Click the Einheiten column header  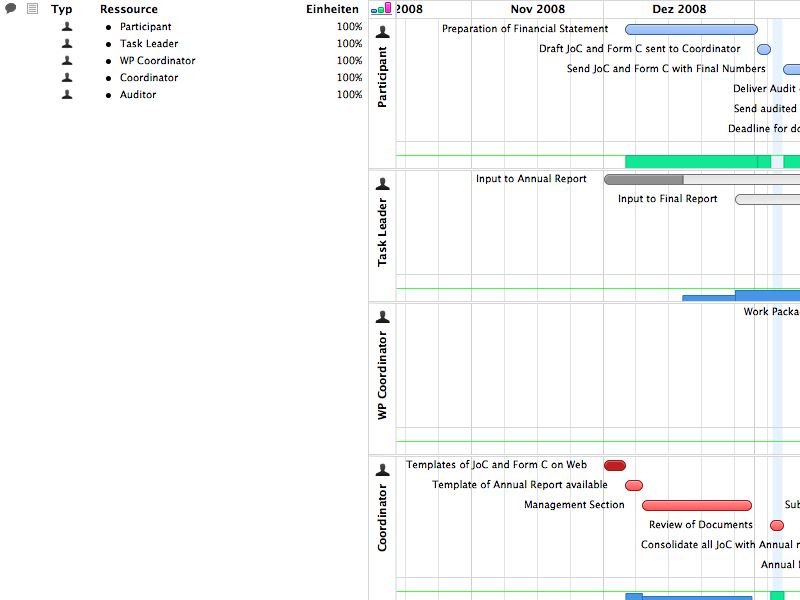[x=332, y=9]
